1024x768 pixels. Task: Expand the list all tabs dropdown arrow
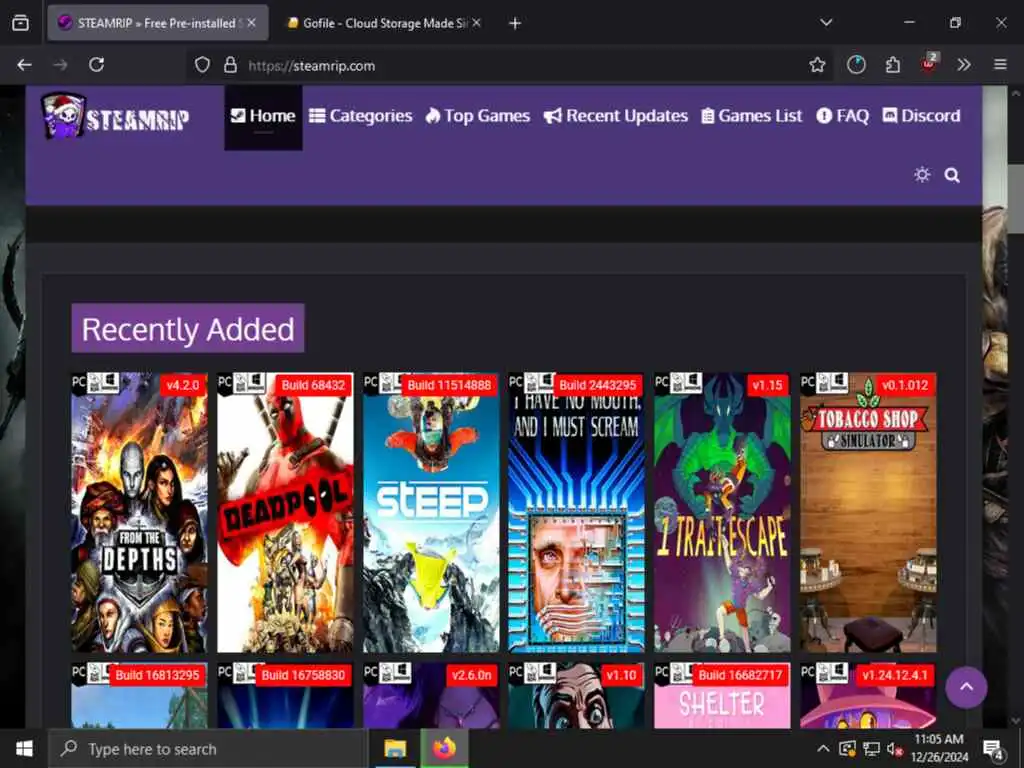[x=826, y=23]
